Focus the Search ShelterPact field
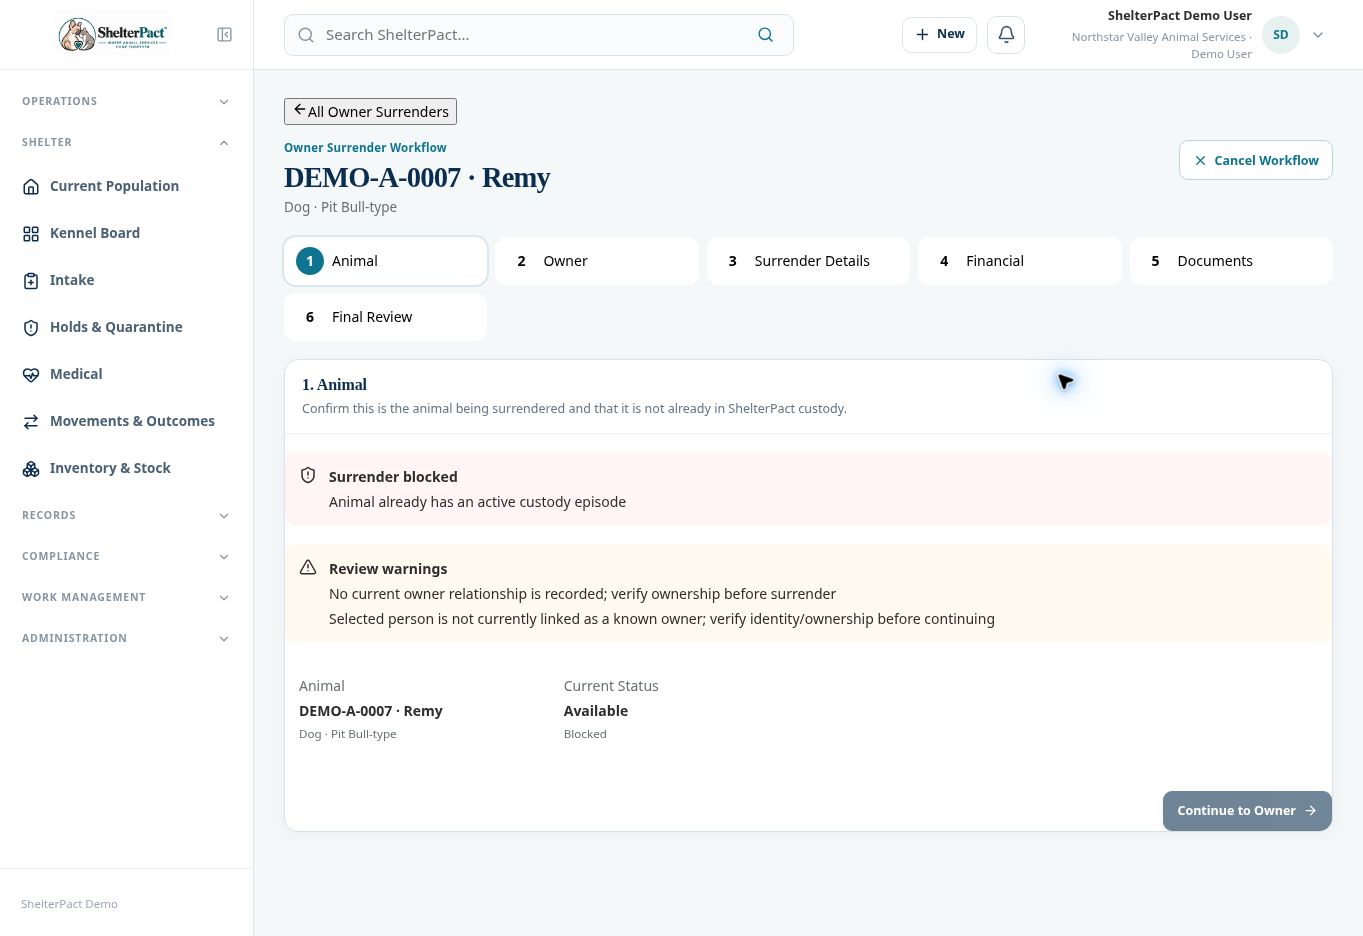Image resolution: width=1363 pixels, height=936 pixels. click(x=538, y=35)
